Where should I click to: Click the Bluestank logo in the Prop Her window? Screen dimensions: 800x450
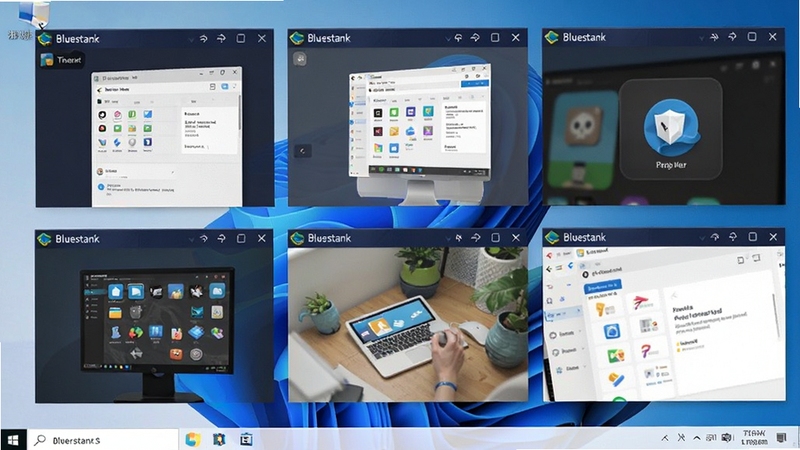552,37
